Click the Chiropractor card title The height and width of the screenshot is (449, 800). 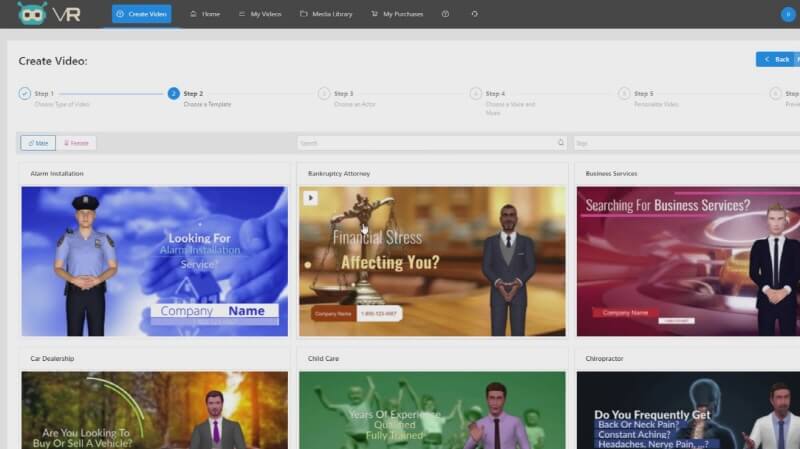point(604,359)
